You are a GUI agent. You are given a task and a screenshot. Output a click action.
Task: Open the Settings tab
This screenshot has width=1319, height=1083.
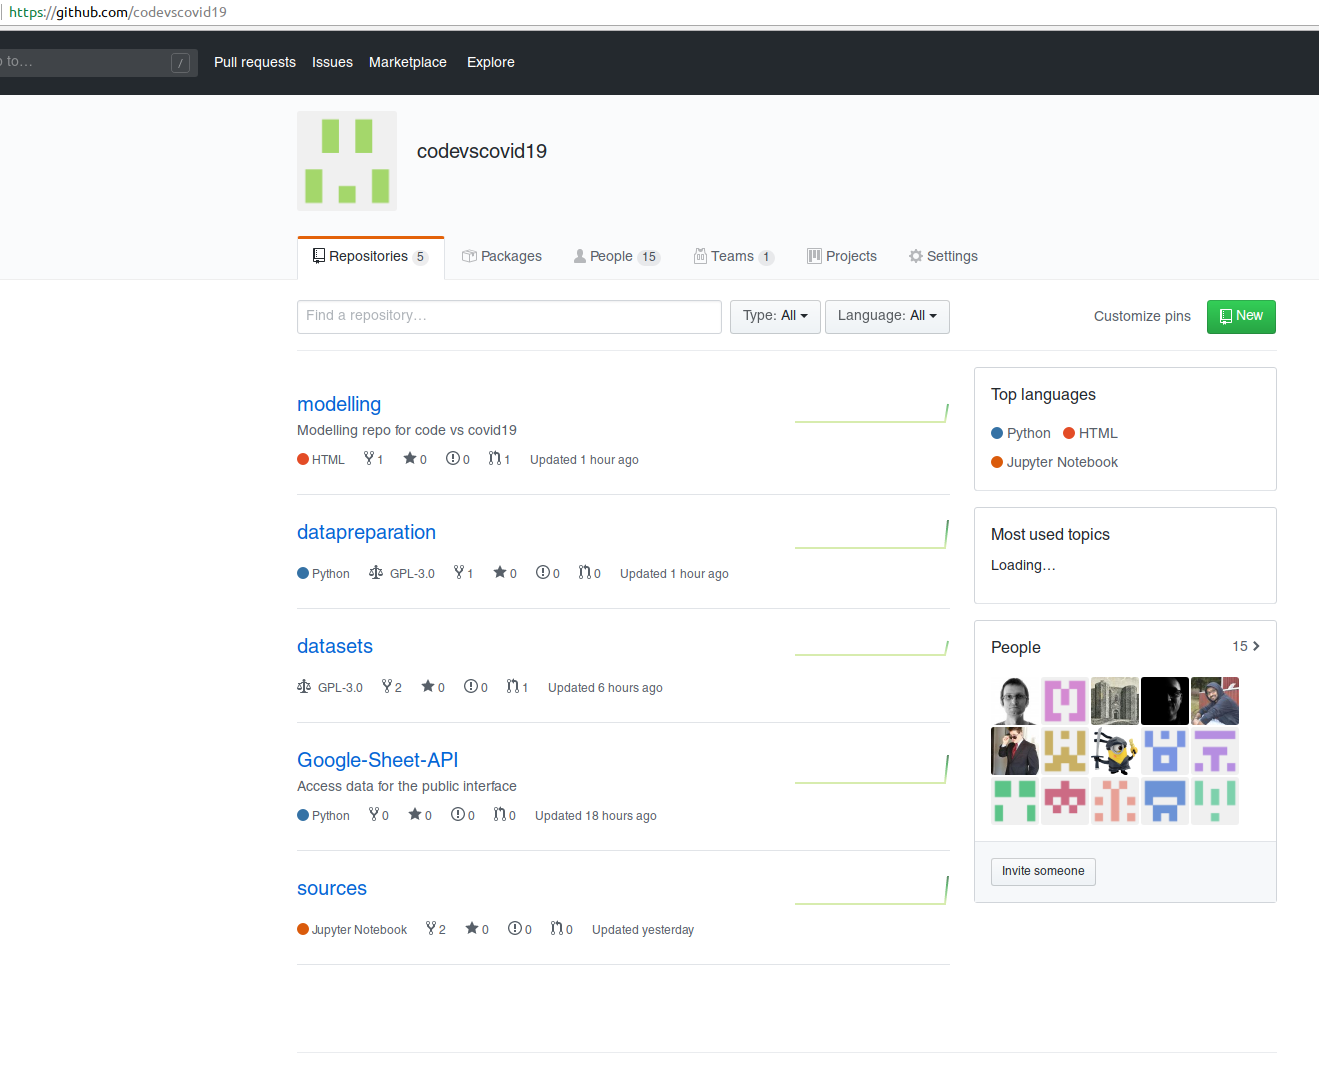tap(943, 257)
